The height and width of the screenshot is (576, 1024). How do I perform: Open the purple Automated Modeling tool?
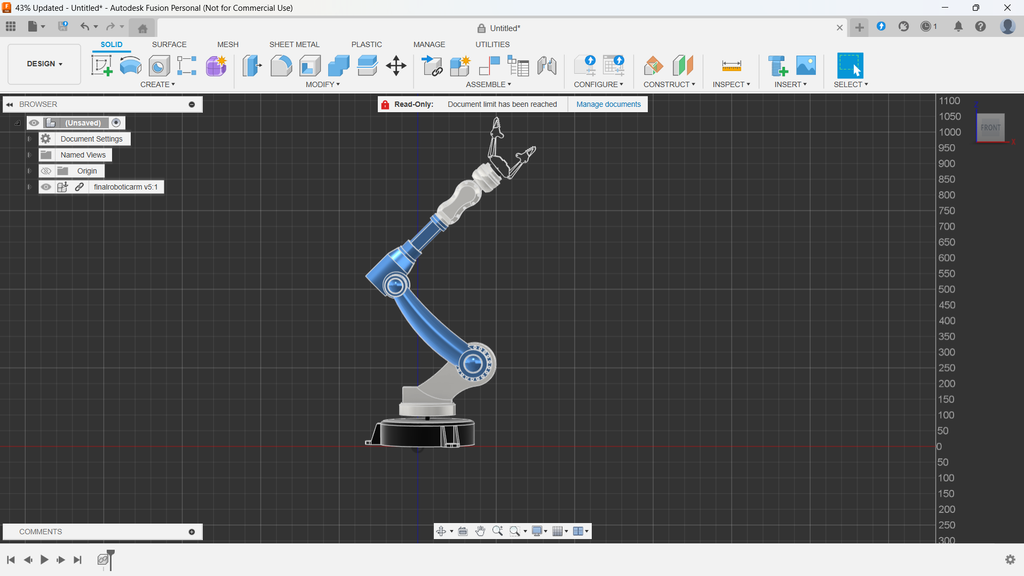[216, 65]
